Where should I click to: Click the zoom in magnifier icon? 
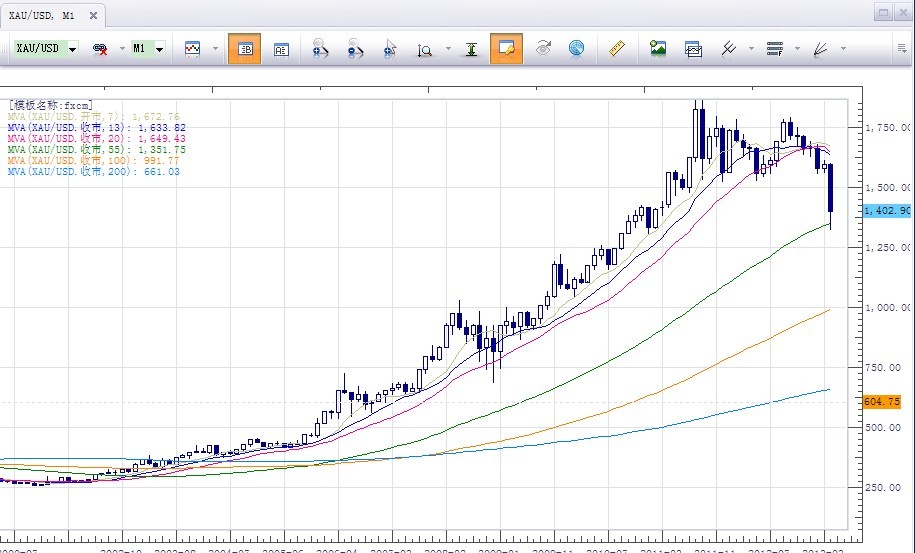(x=321, y=48)
